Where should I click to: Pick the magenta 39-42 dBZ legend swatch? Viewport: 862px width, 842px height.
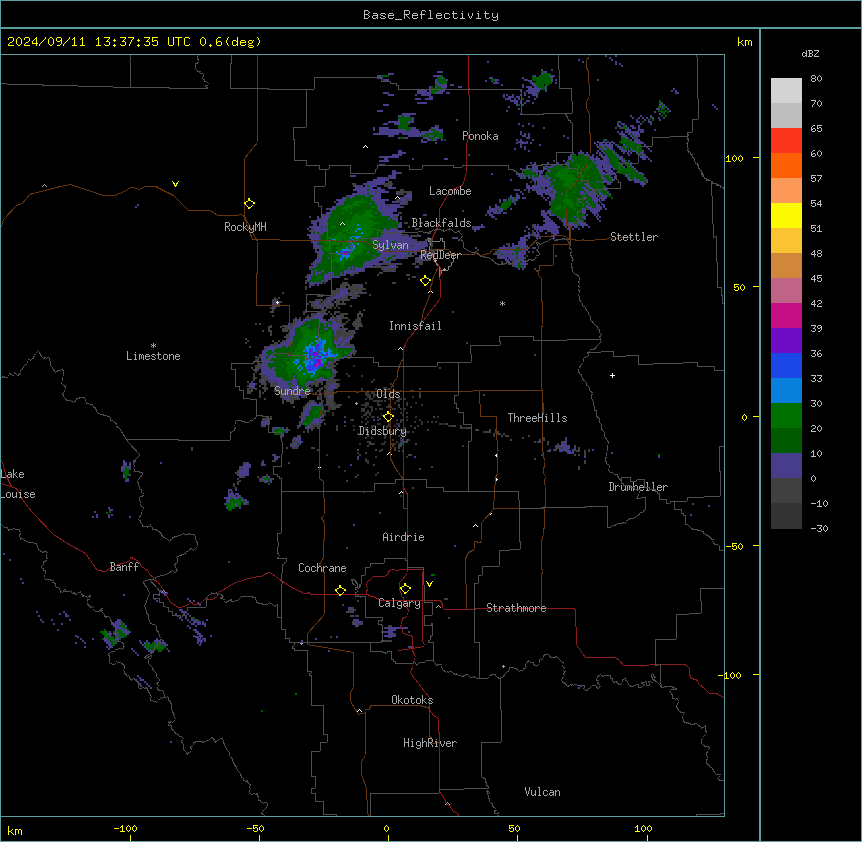tap(786, 315)
